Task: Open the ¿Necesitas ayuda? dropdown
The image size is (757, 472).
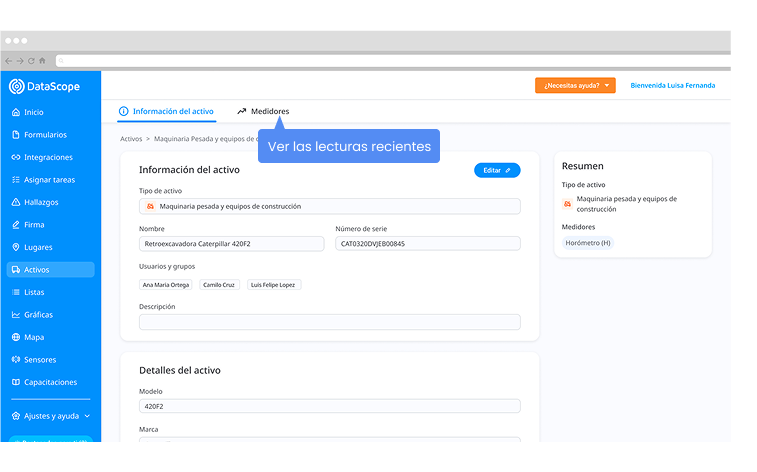Action: click(575, 86)
